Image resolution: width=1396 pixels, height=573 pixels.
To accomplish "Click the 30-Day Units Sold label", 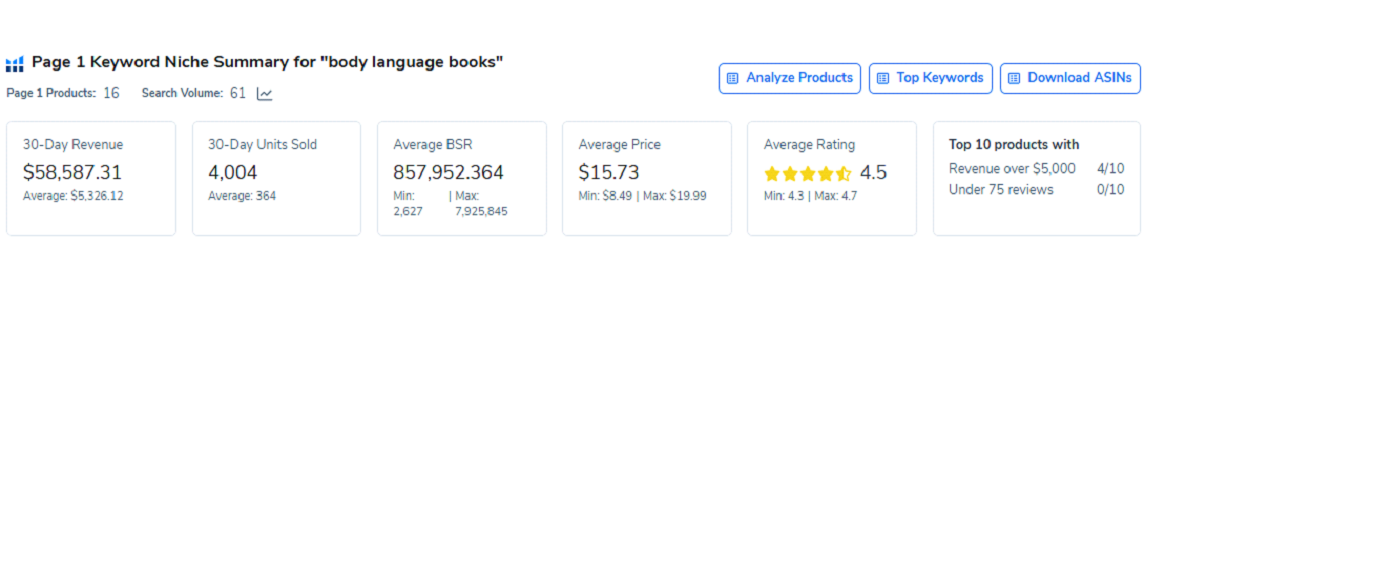I will pos(262,144).
